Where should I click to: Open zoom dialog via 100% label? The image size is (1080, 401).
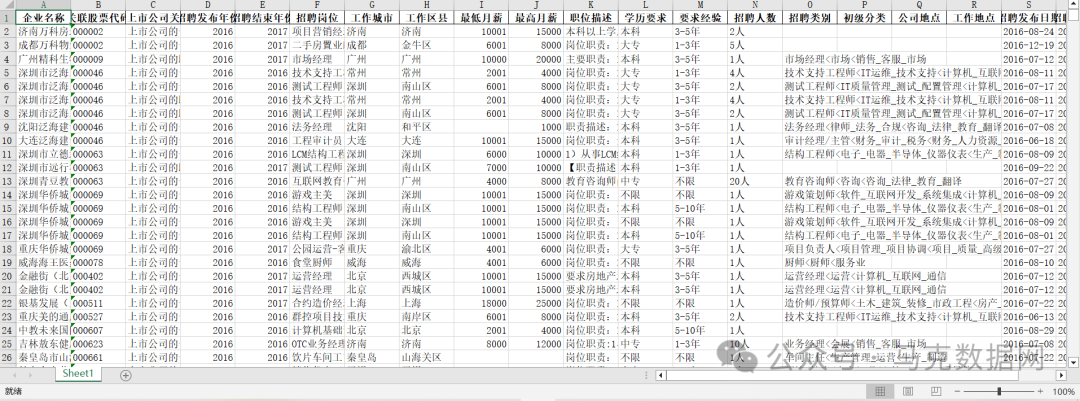[x=1063, y=391]
